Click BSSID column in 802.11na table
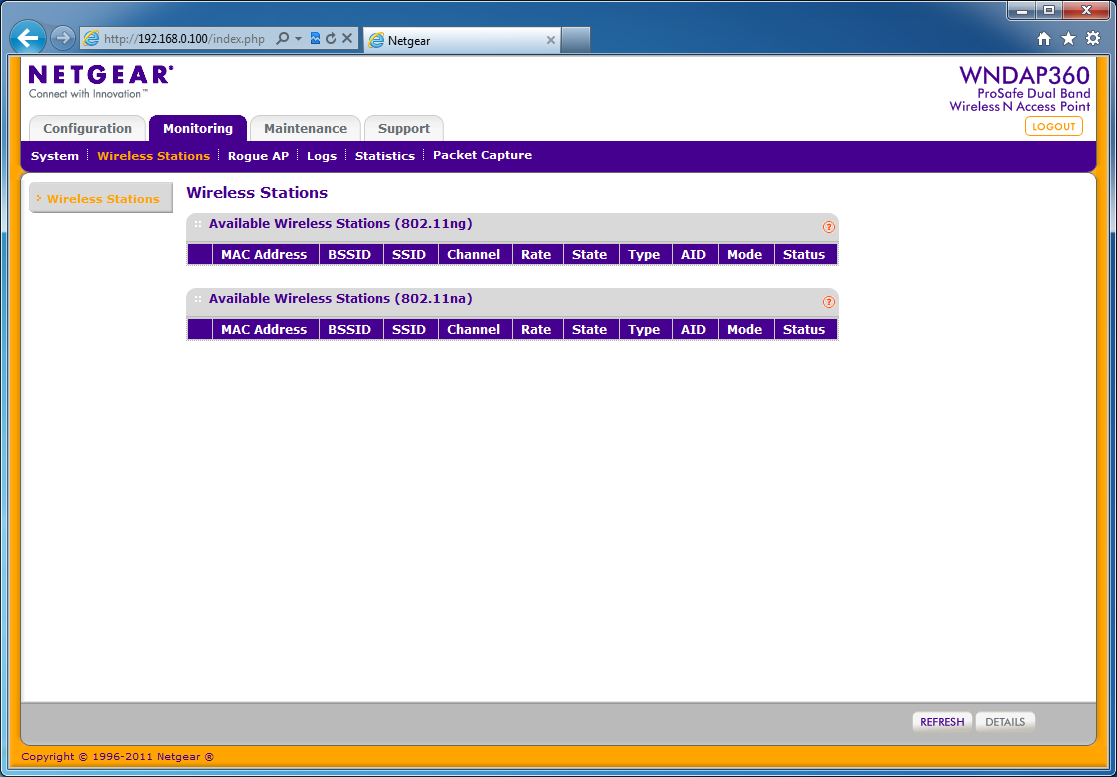Image resolution: width=1117 pixels, height=777 pixels. (x=350, y=329)
